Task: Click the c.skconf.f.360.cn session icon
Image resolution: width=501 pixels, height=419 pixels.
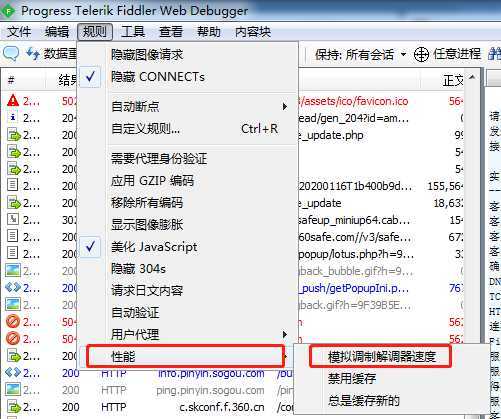Action: [14, 407]
